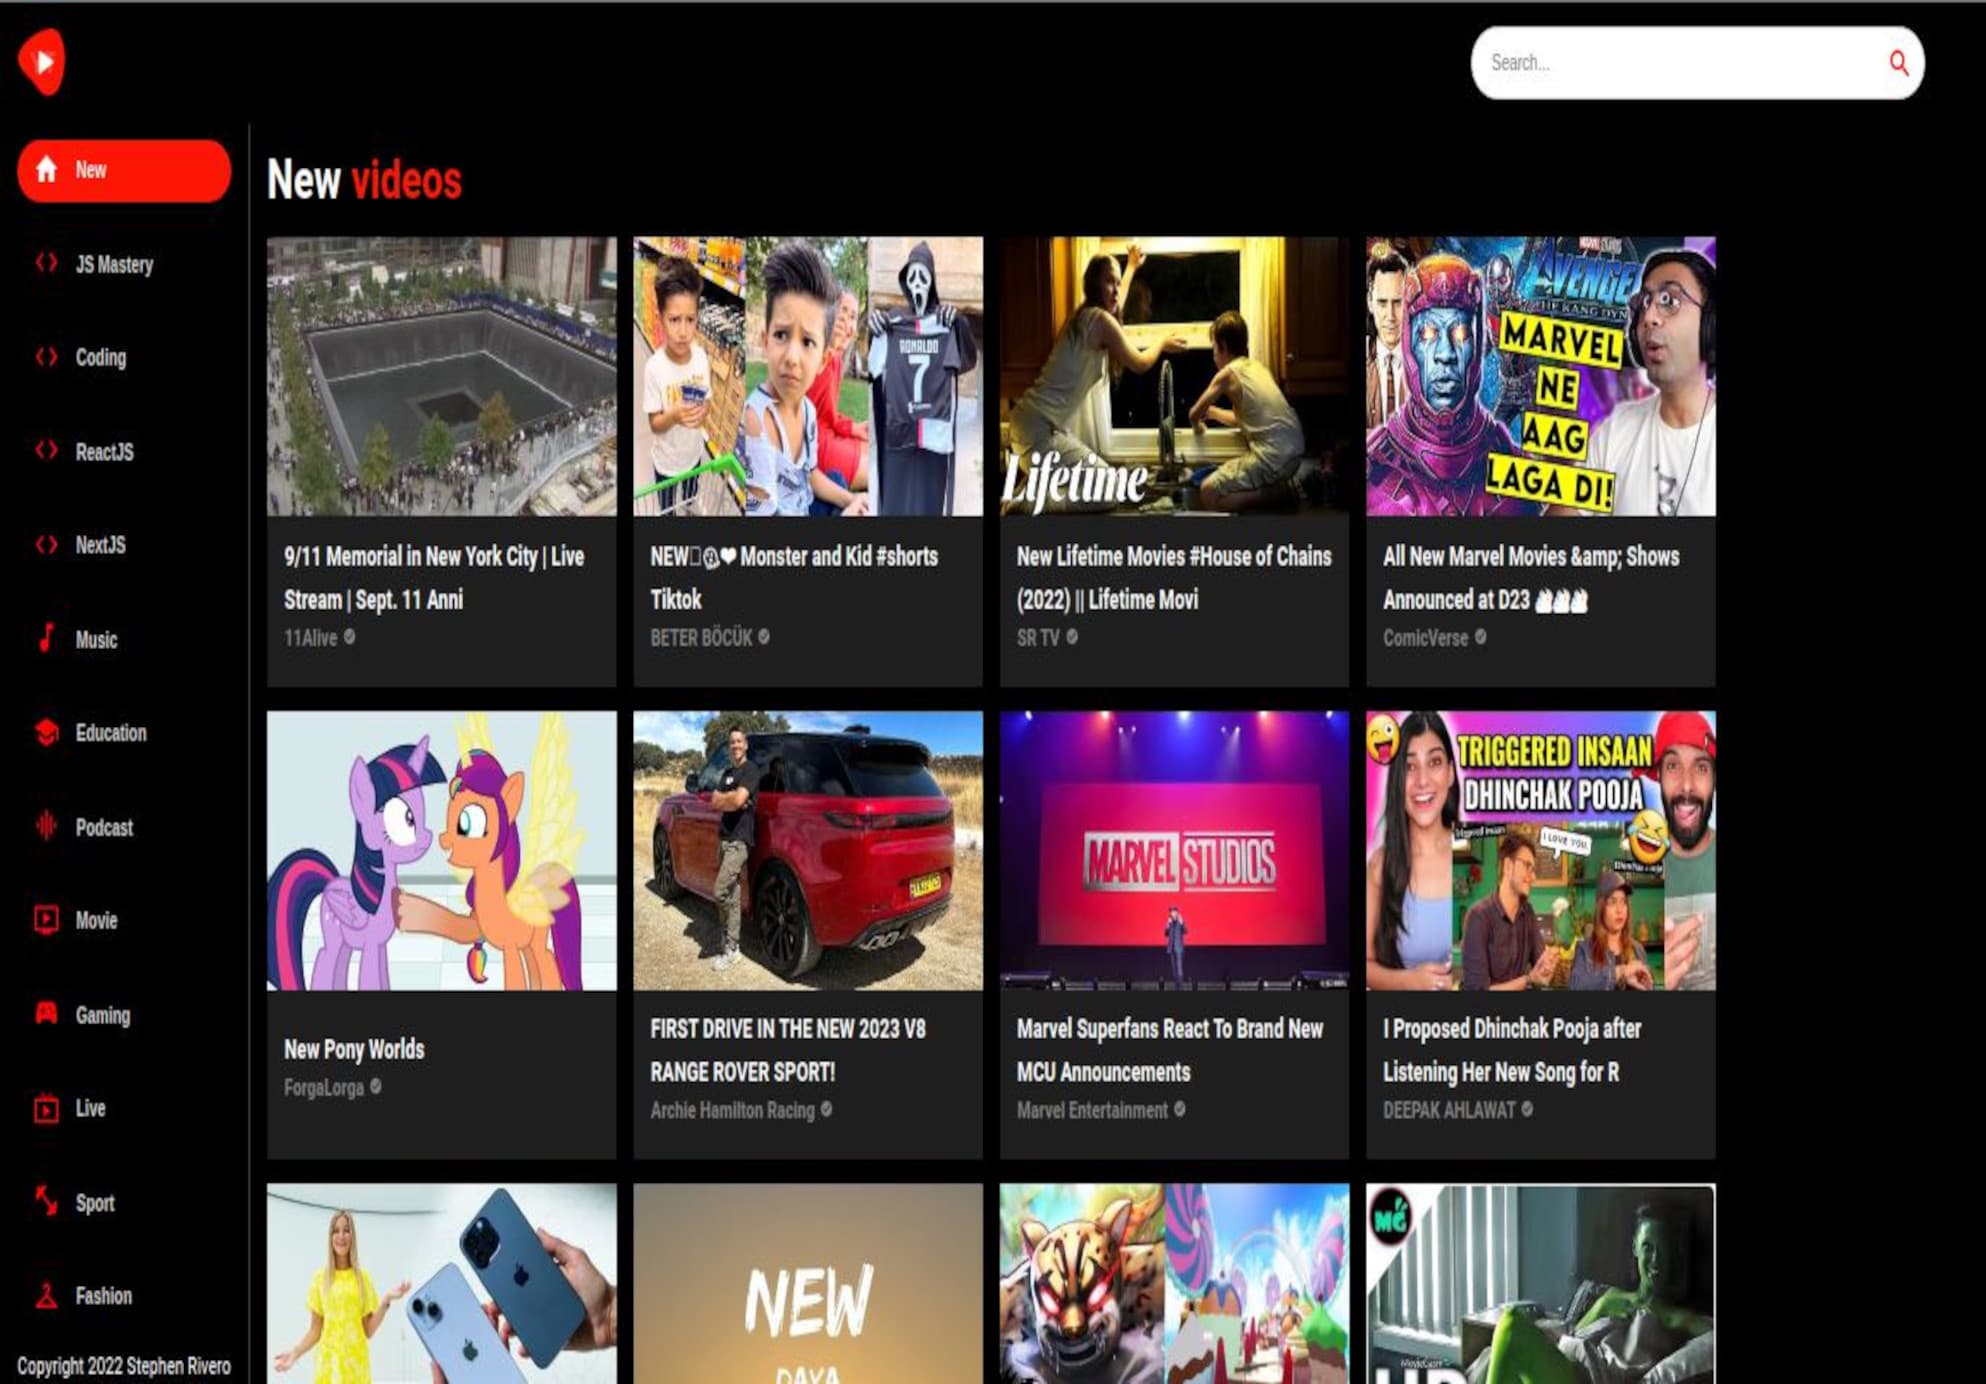Viewport: 1986px width, 1384px height.
Task: Play the 9/11 Memorial thumbnail
Action: click(x=441, y=376)
